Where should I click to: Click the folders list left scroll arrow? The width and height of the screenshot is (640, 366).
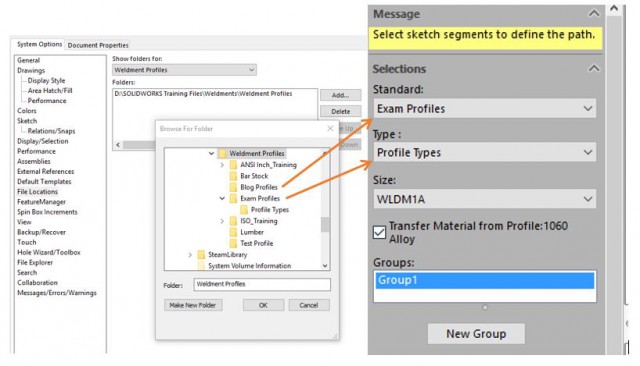pyautogui.click(x=118, y=145)
